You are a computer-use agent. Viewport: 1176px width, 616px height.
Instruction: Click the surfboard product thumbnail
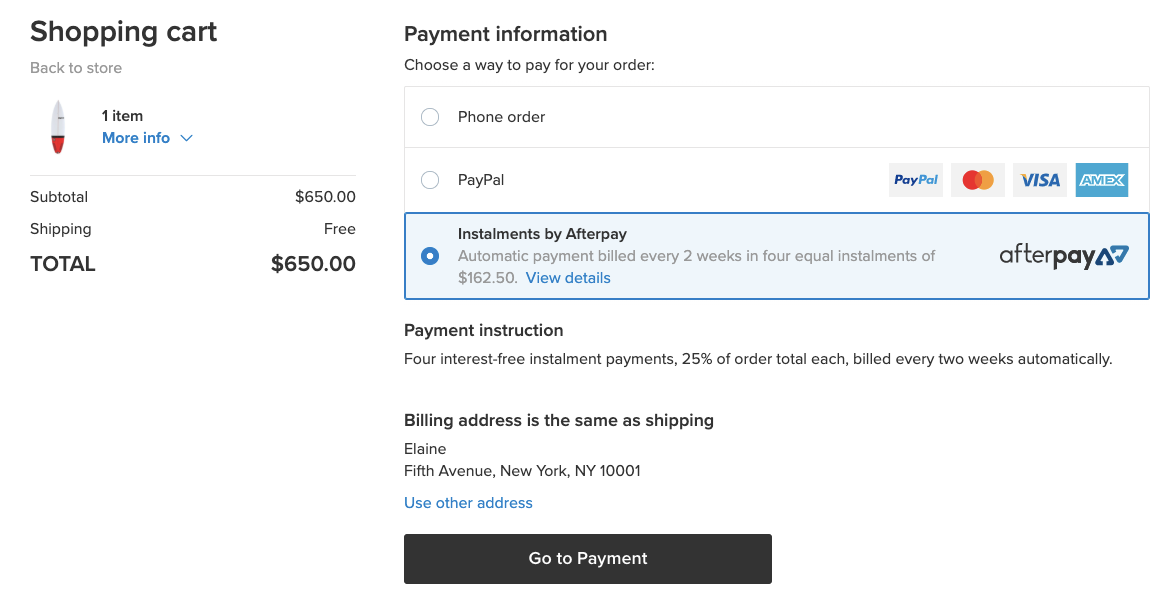(58, 127)
